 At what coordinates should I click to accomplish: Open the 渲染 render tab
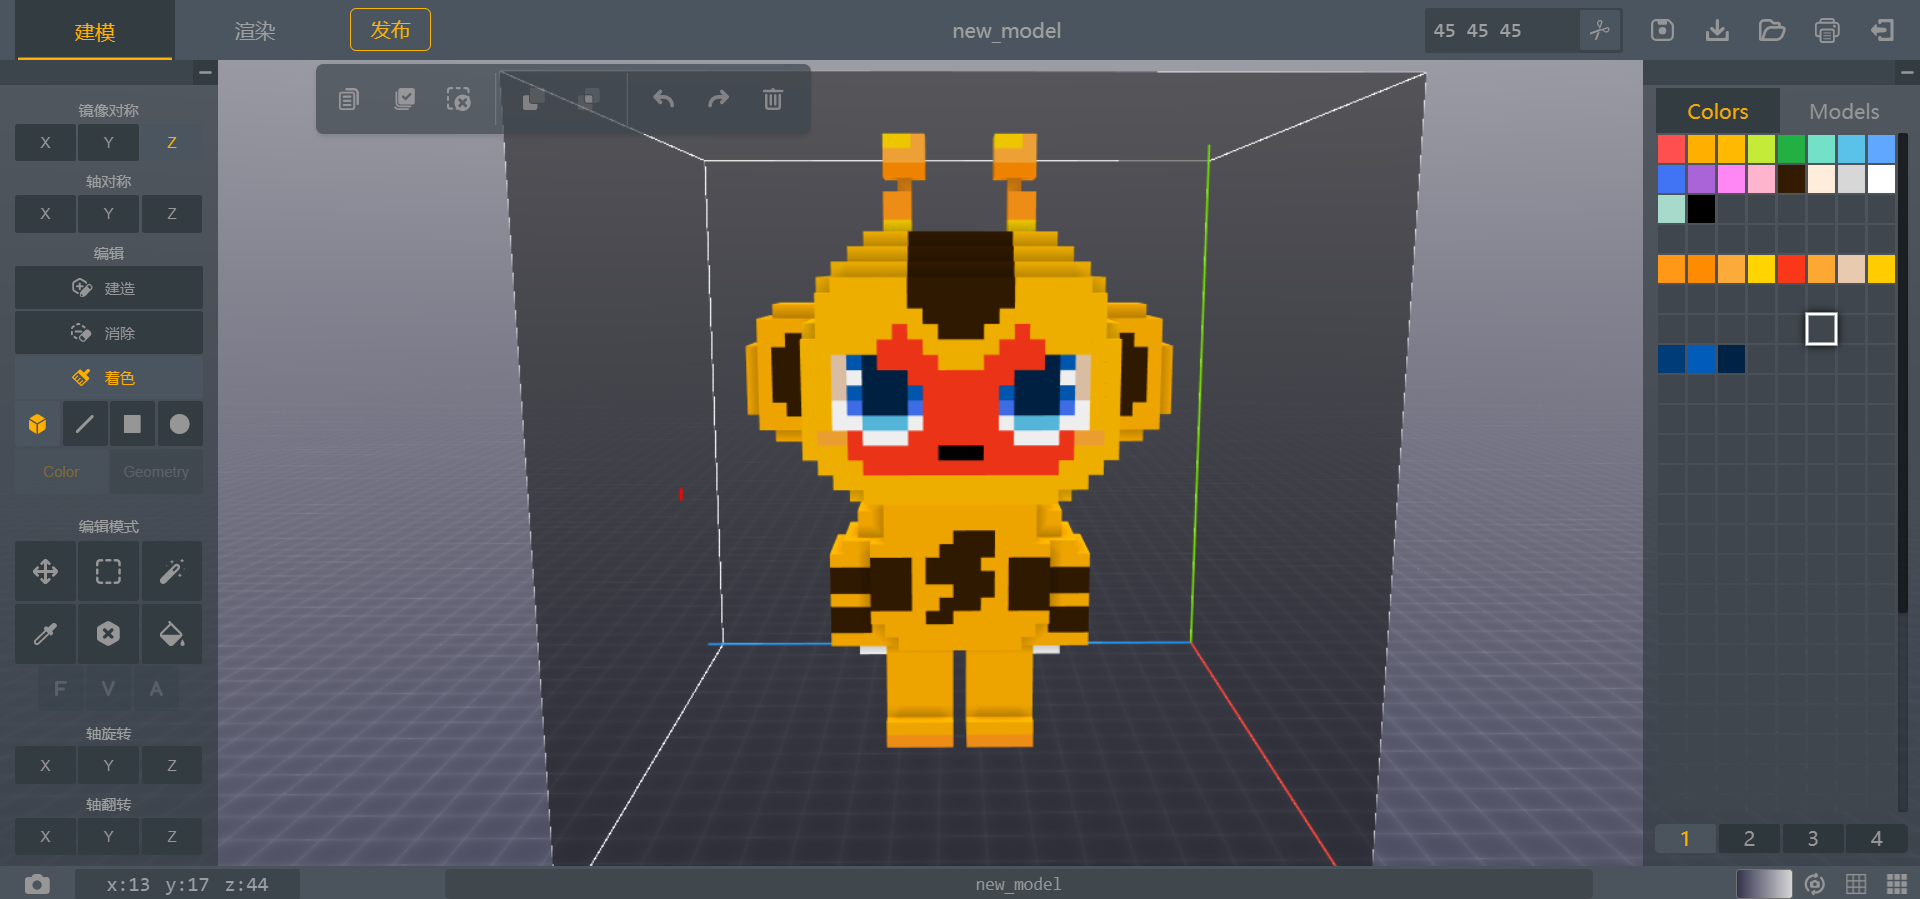click(255, 31)
